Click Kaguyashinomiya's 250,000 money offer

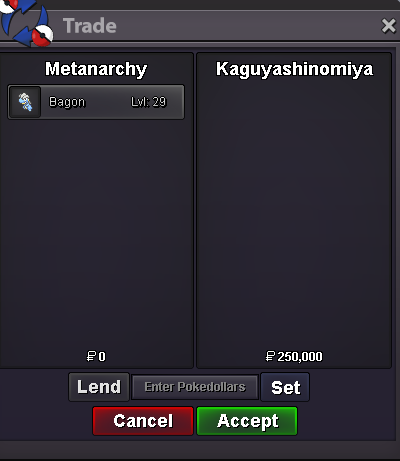[x=300, y=357]
